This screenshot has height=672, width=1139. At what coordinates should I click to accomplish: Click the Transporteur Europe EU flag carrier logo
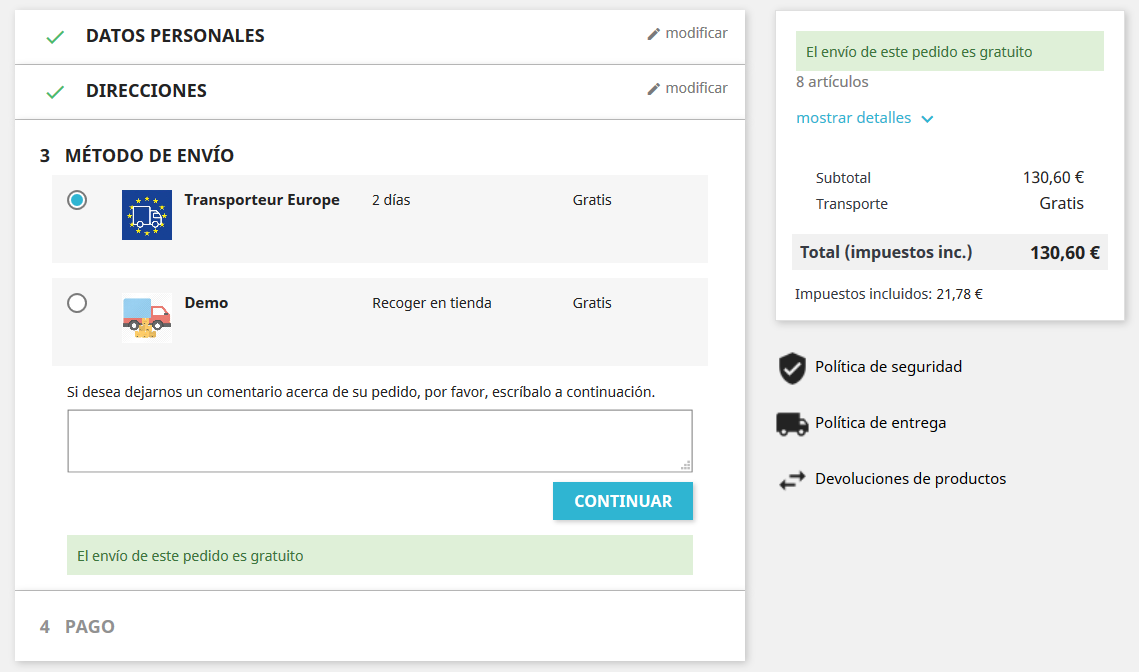point(146,214)
